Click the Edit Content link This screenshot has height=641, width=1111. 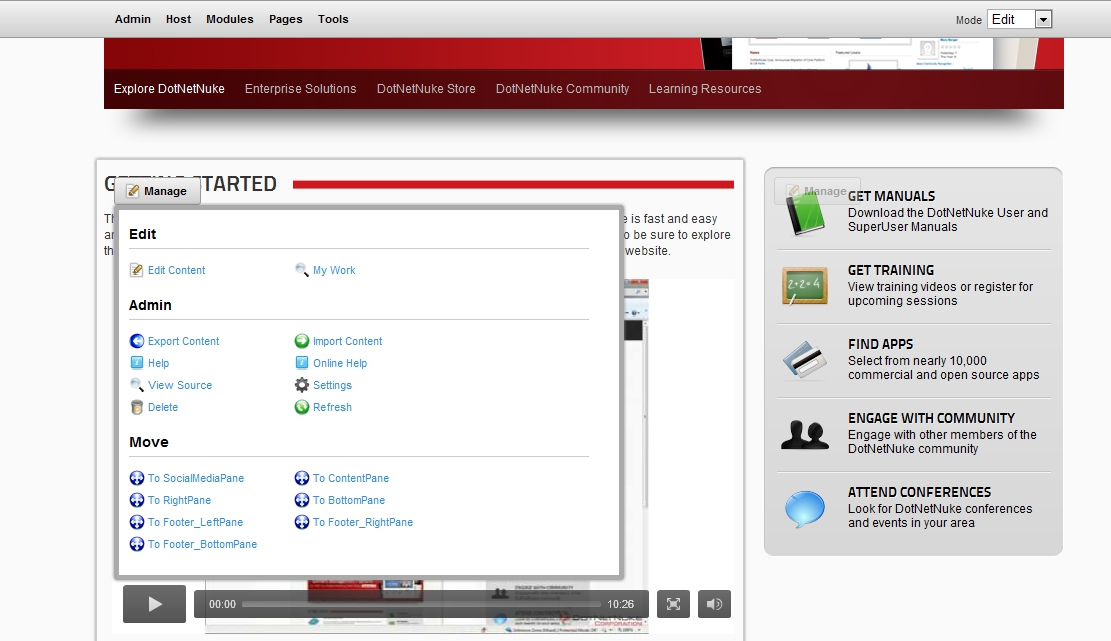[x=176, y=270]
